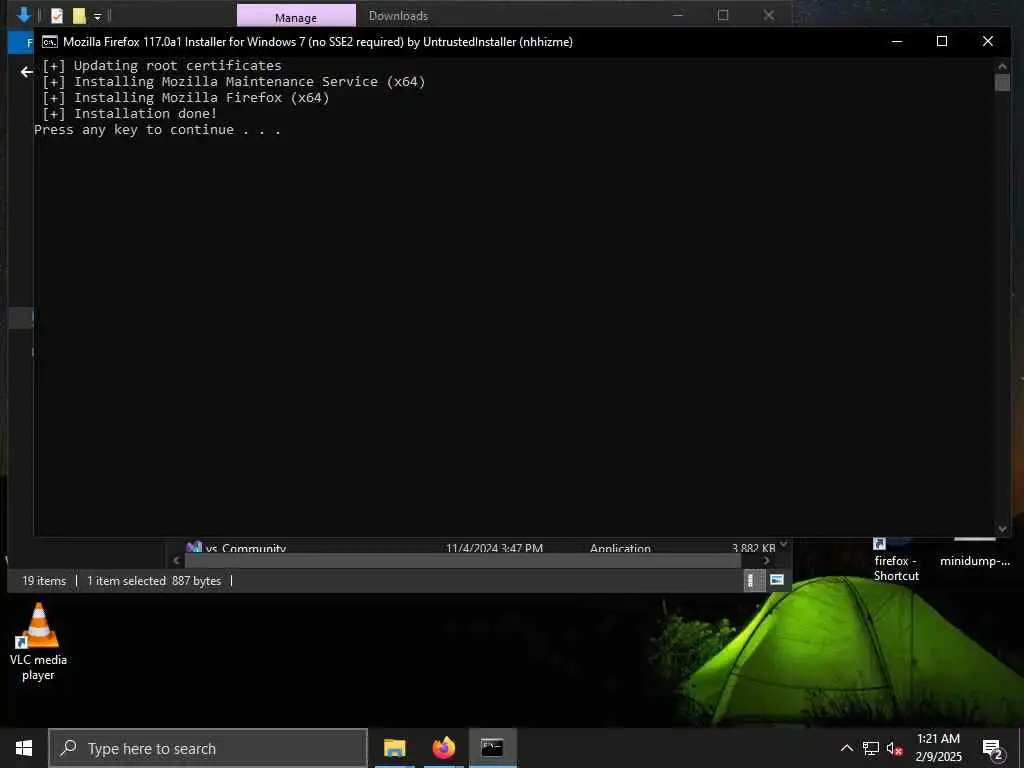Viewport: 1024px width, 768px height.
Task: Minimize the Downloads Explorer window
Action: [x=678, y=15]
